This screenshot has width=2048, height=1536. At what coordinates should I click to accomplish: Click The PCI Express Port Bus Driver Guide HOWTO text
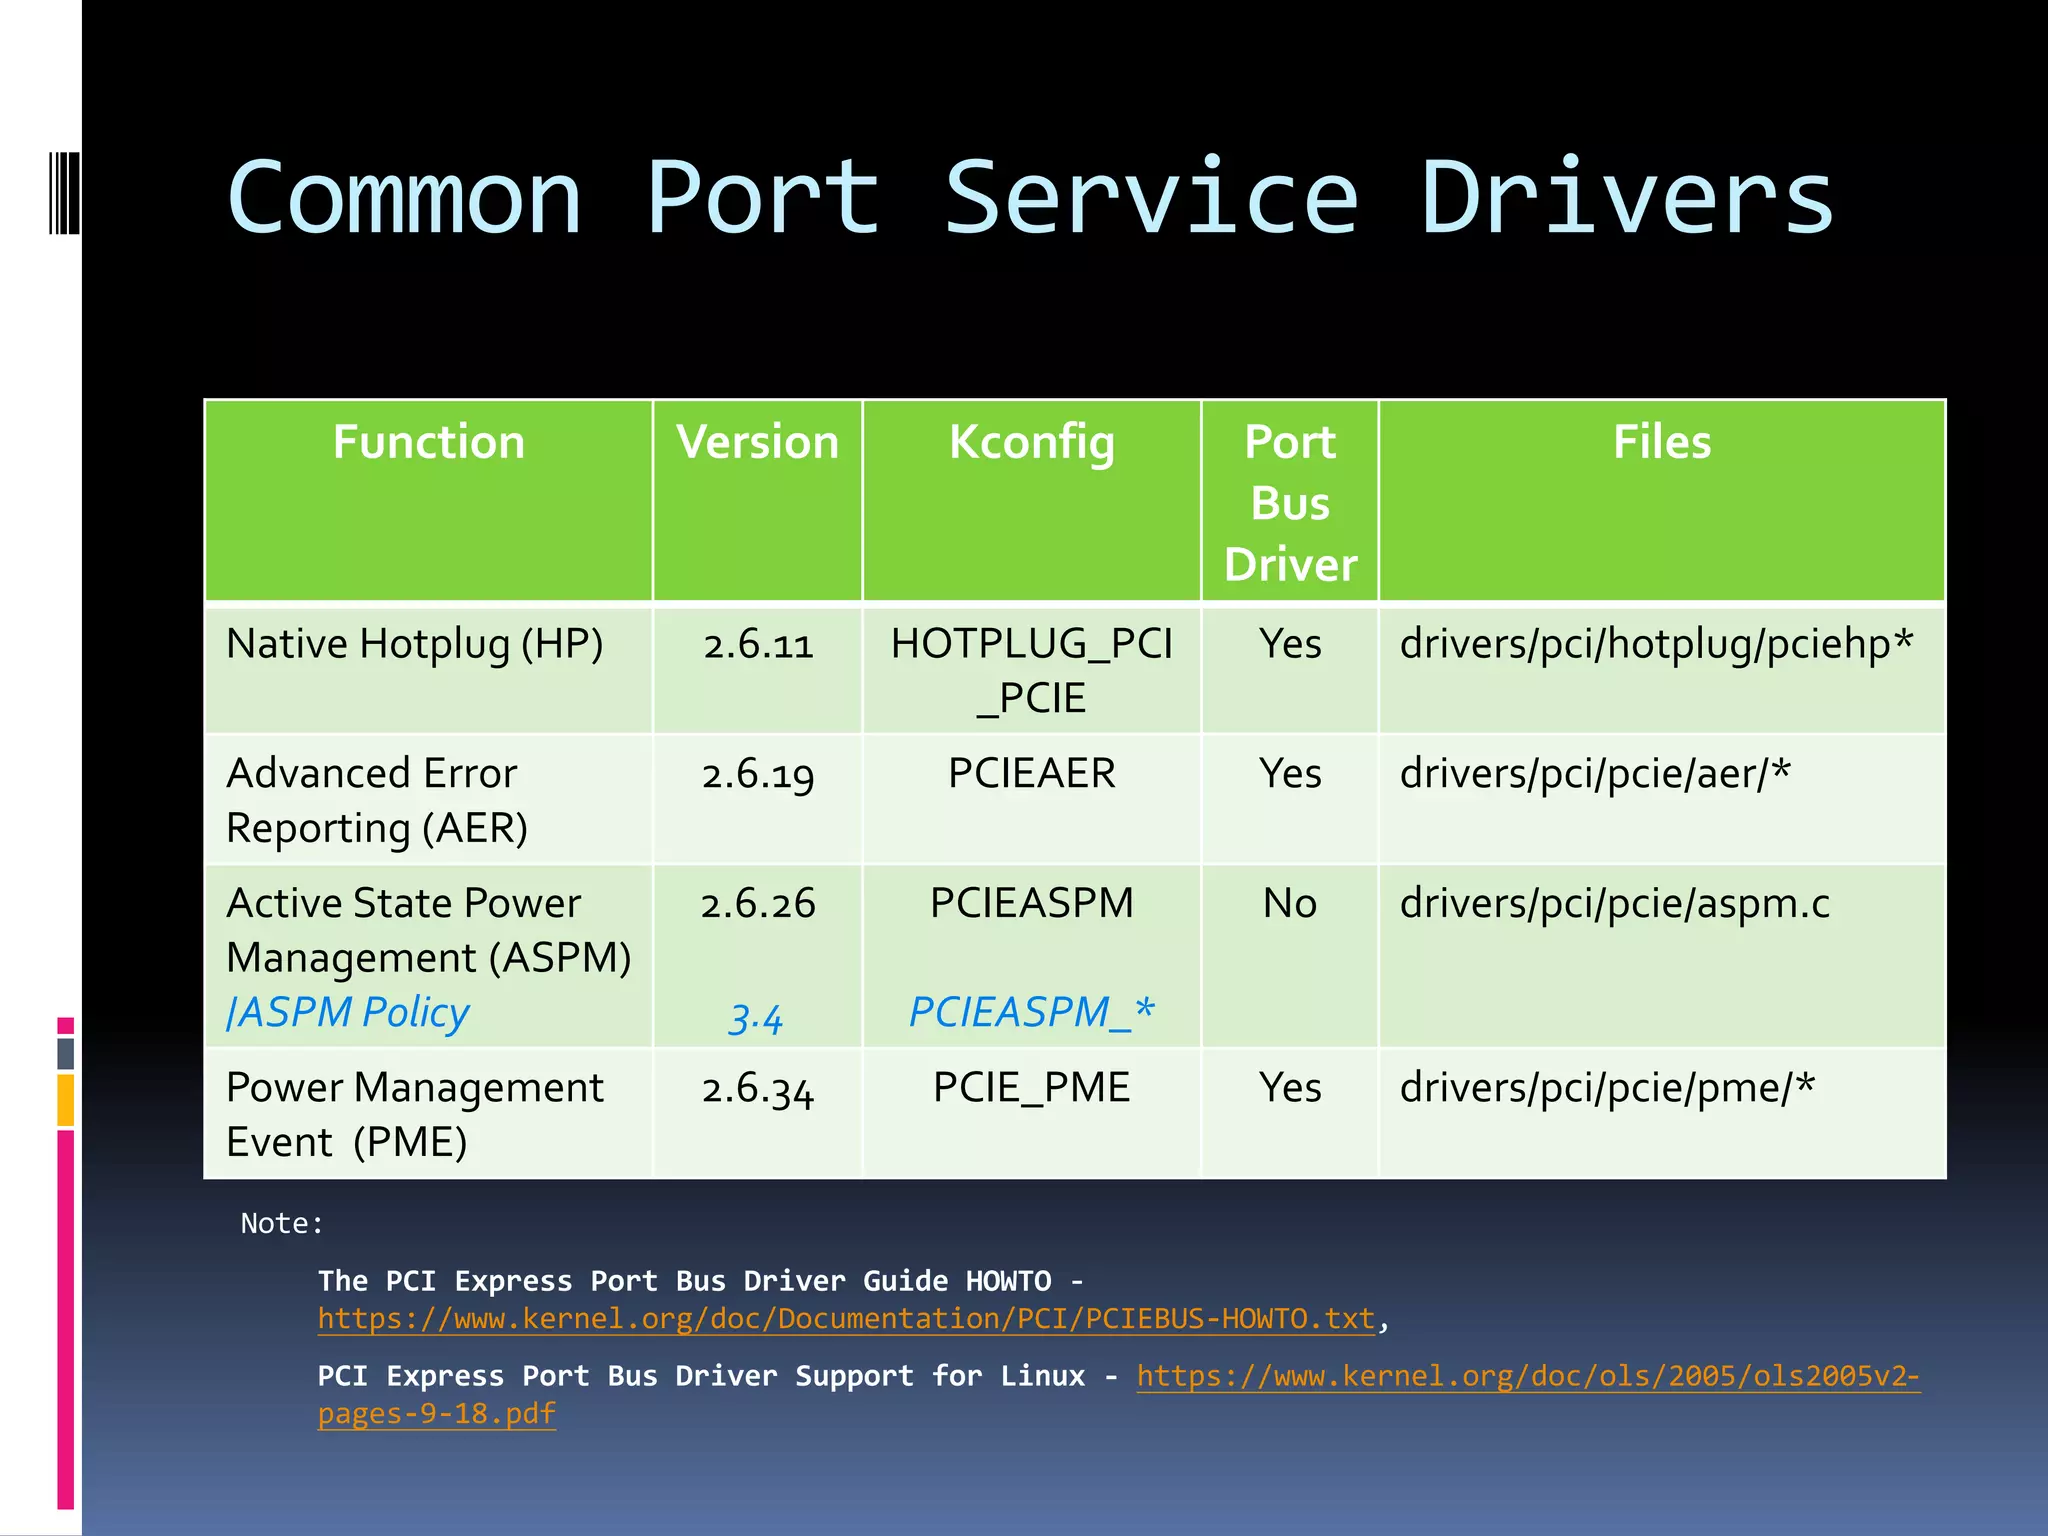click(684, 1281)
